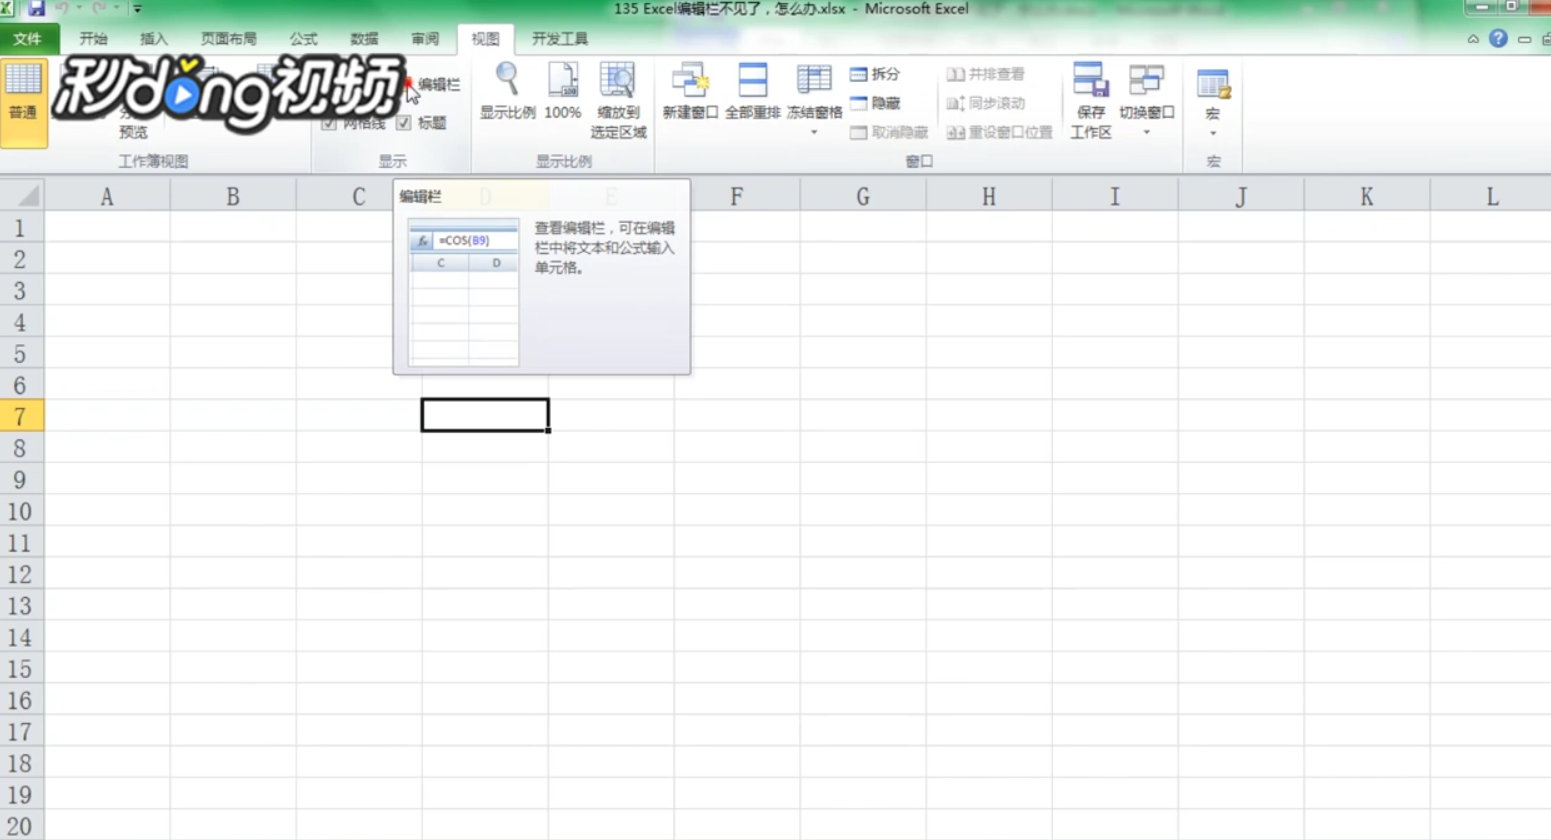Click 同步滚动 synchronous scrolling icon

pyautogui.click(x=955, y=103)
